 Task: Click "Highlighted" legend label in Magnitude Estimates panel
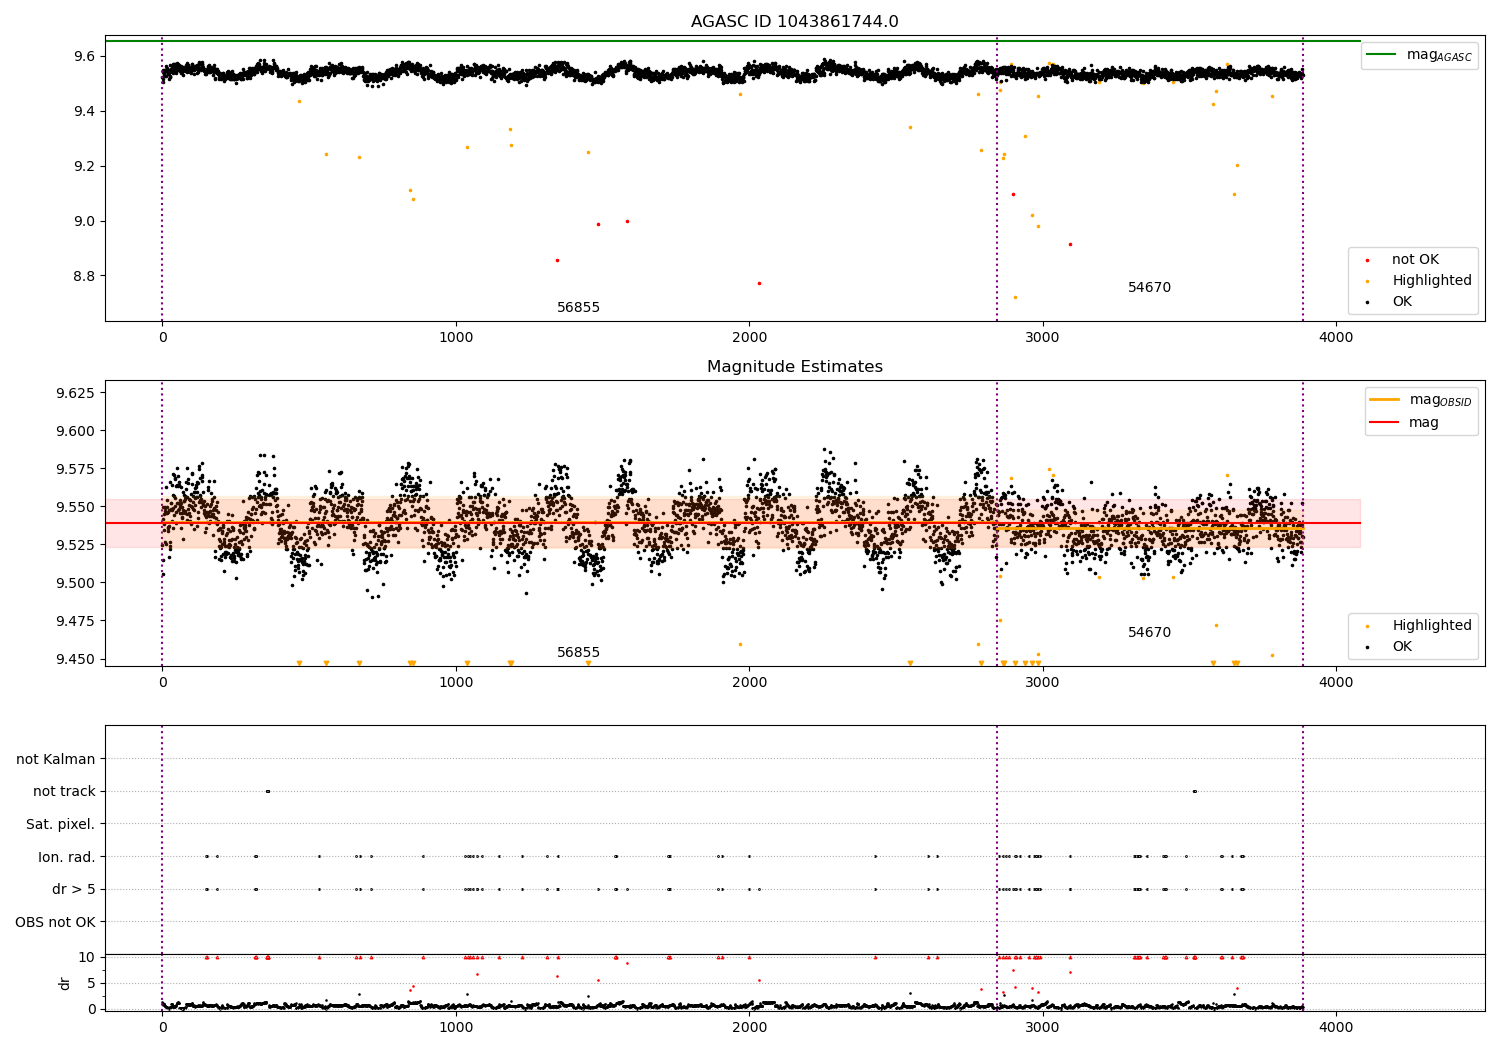click(x=1432, y=626)
